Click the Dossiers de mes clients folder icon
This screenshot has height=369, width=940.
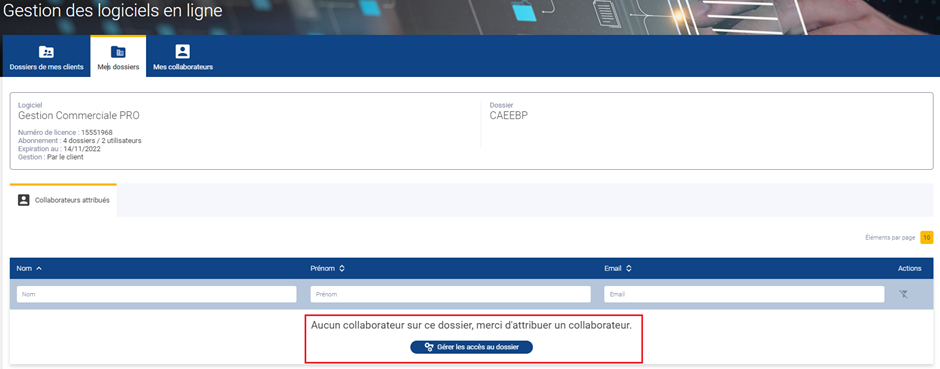pos(46,52)
